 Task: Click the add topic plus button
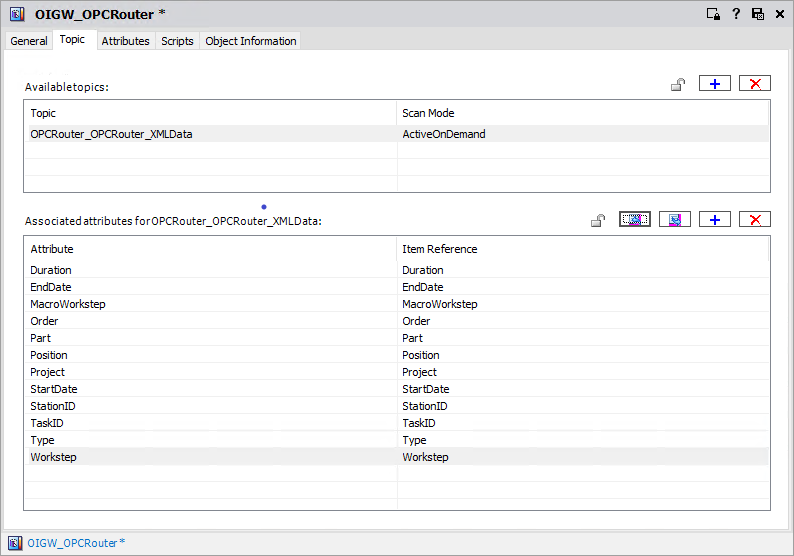tap(714, 84)
